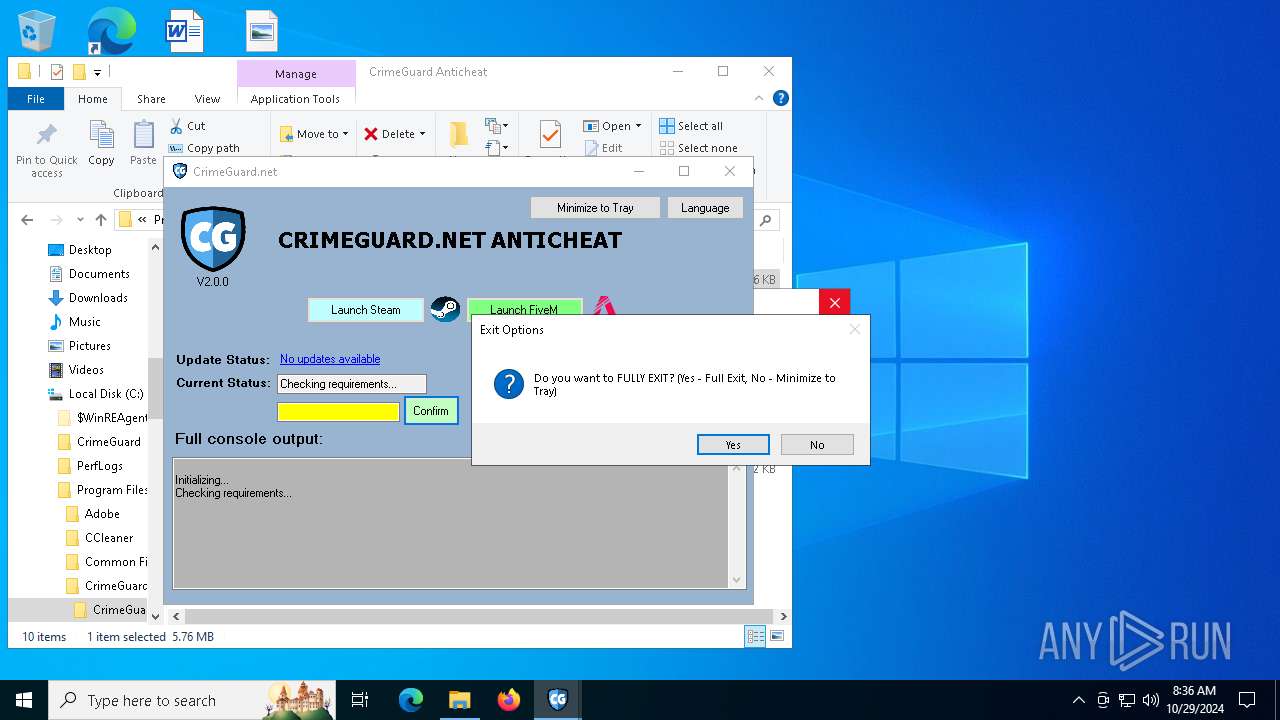Open the Word document on desktop
The width and height of the screenshot is (1280, 720).
pyautogui.click(x=185, y=30)
